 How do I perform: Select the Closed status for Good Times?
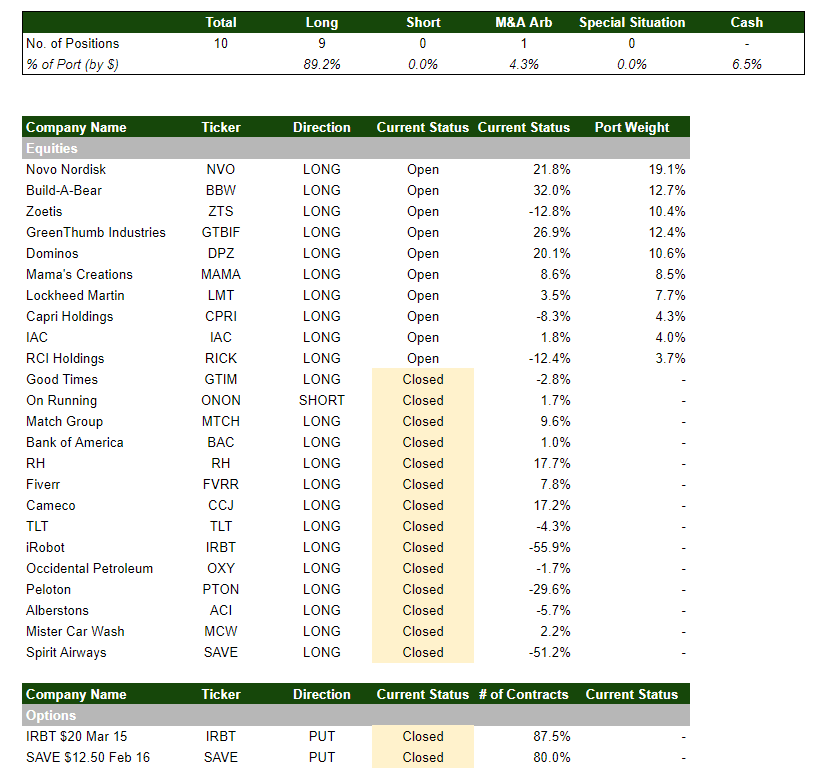click(423, 379)
